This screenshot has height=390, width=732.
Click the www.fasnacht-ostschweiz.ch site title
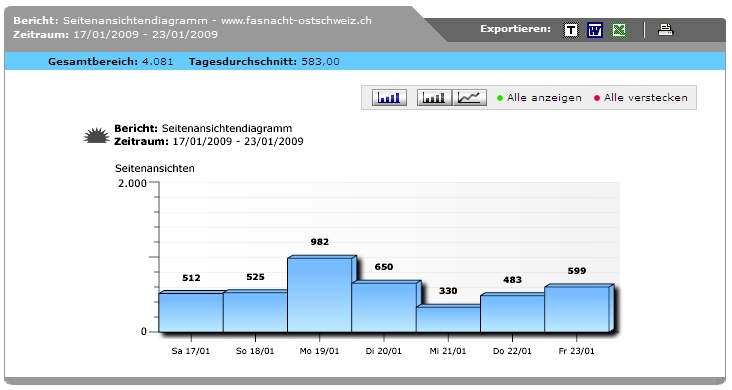tap(296, 21)
